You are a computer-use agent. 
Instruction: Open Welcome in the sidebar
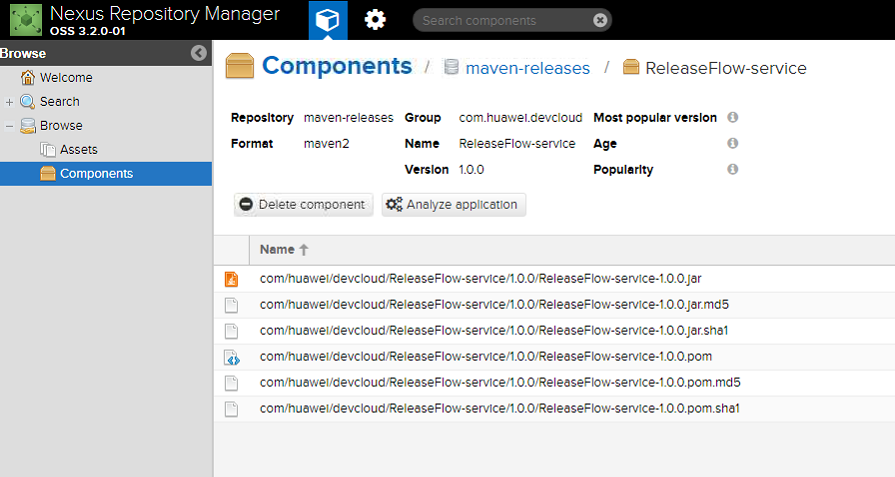click(x=65, y=78)
